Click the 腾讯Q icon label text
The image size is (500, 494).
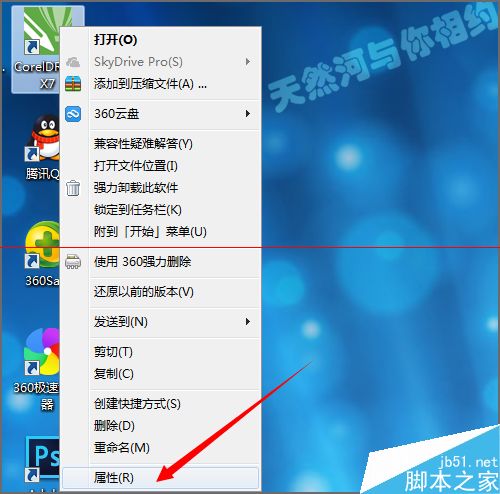click(x=43, y=174)
